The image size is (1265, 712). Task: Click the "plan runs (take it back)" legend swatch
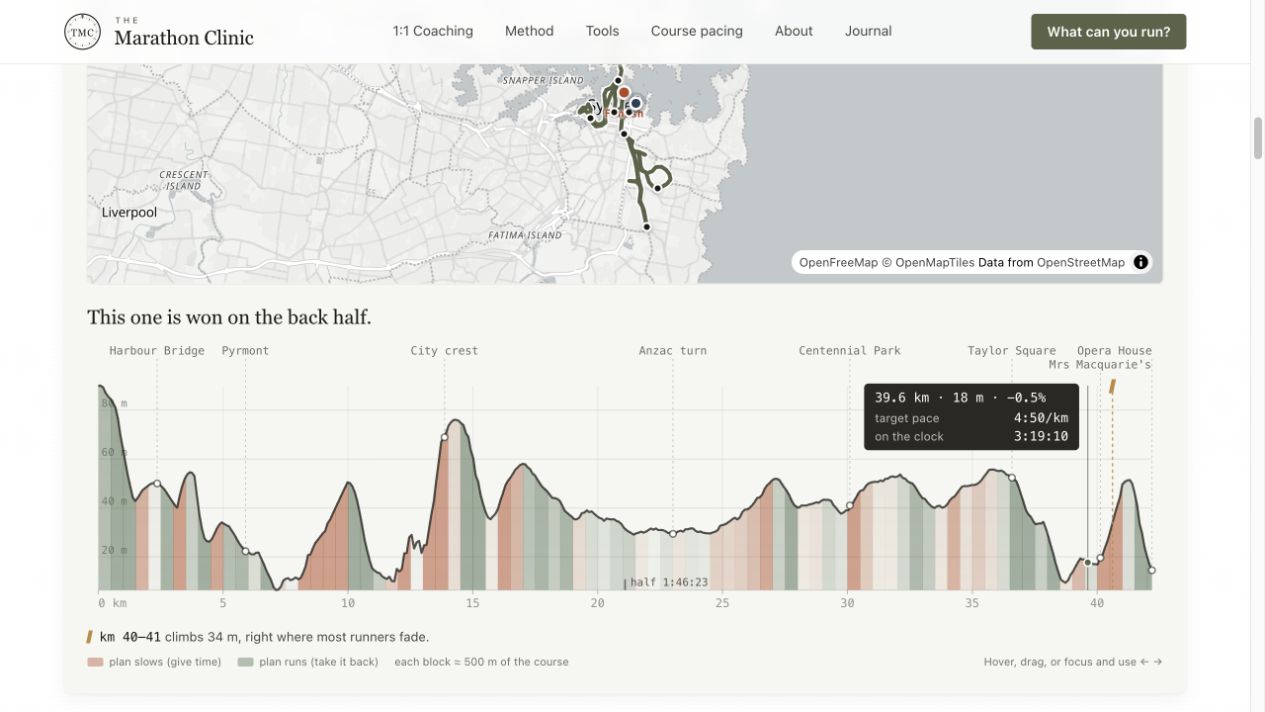pyautogui.click(x=245, y=662)
